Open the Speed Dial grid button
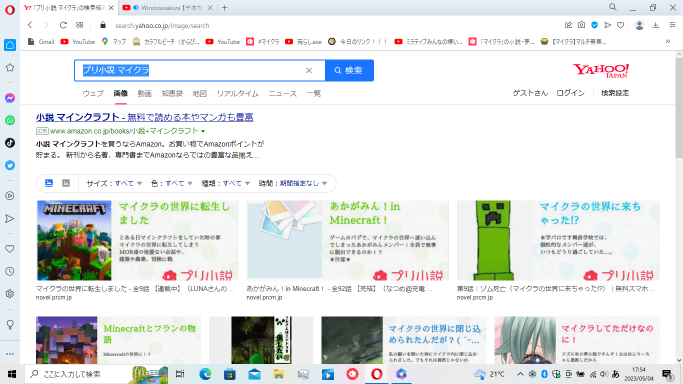 [x=79, y=25]
